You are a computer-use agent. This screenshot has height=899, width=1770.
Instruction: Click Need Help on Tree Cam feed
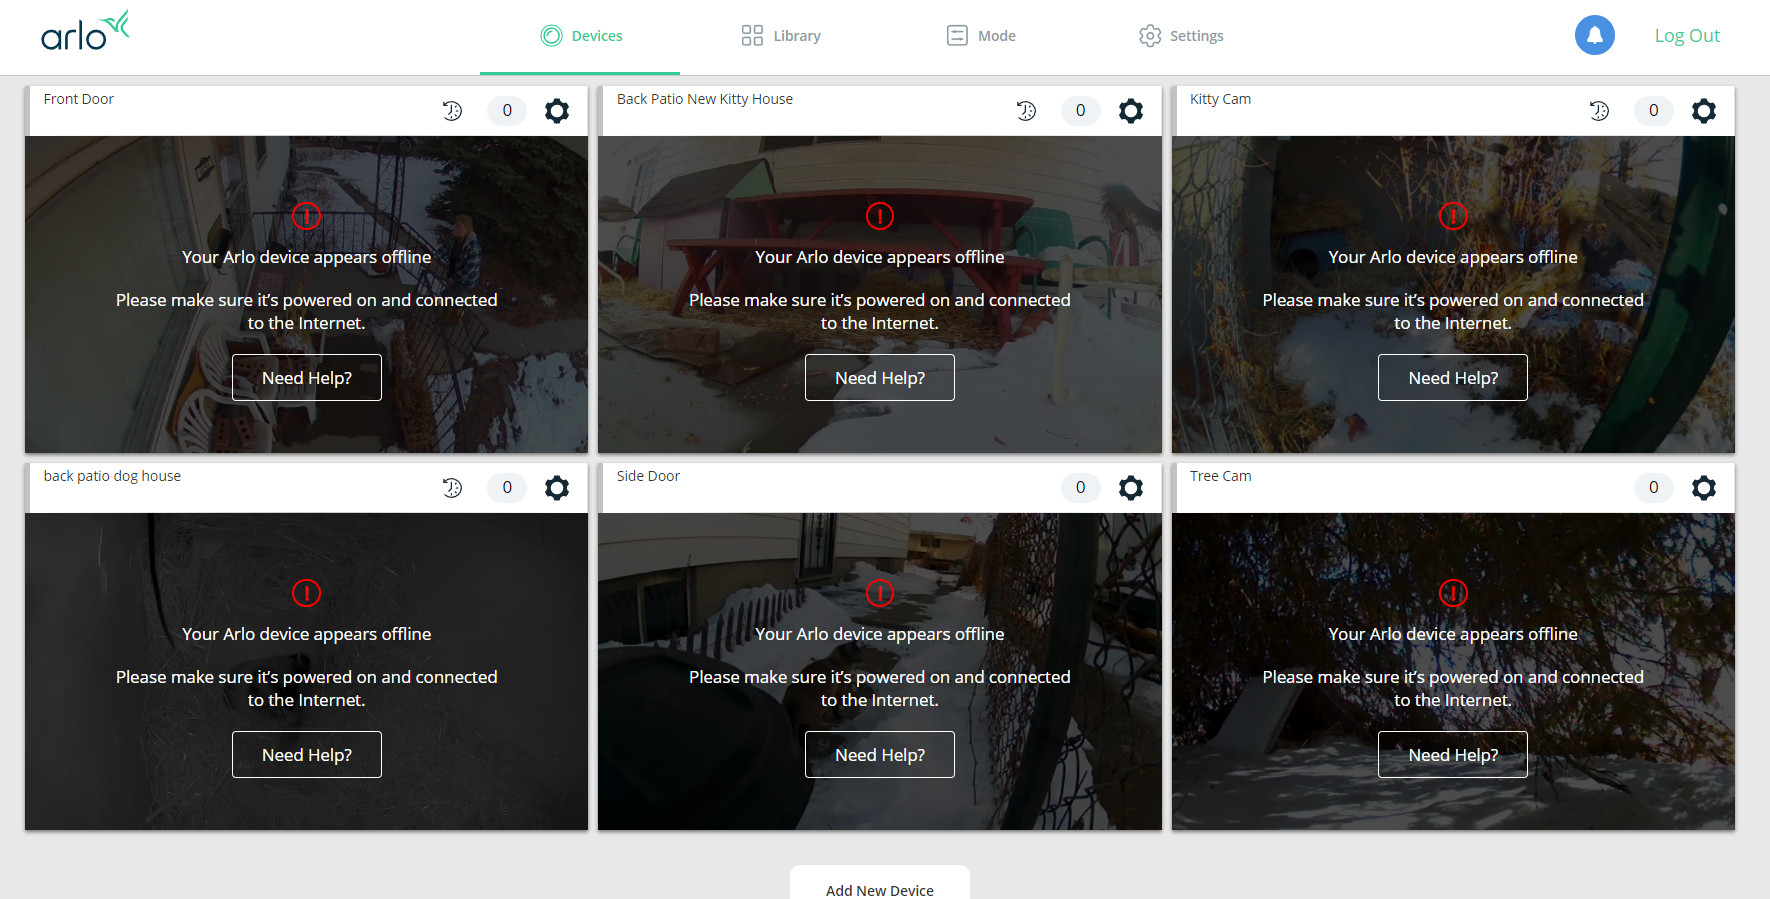tap(1452, 755)
